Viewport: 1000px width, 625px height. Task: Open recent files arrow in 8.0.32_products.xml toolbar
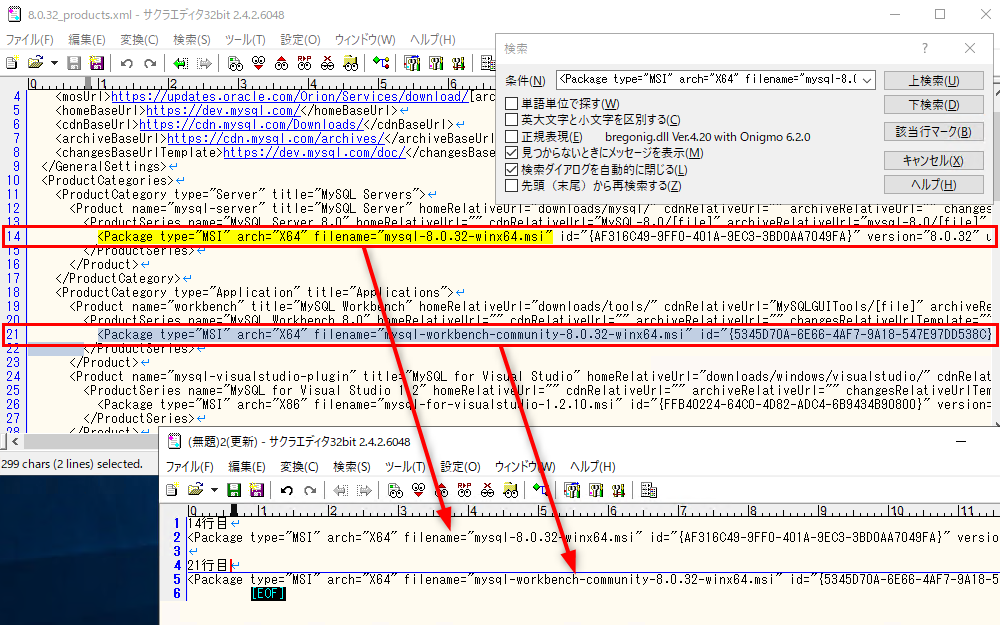pyautogui.click(x=54, y=62)
